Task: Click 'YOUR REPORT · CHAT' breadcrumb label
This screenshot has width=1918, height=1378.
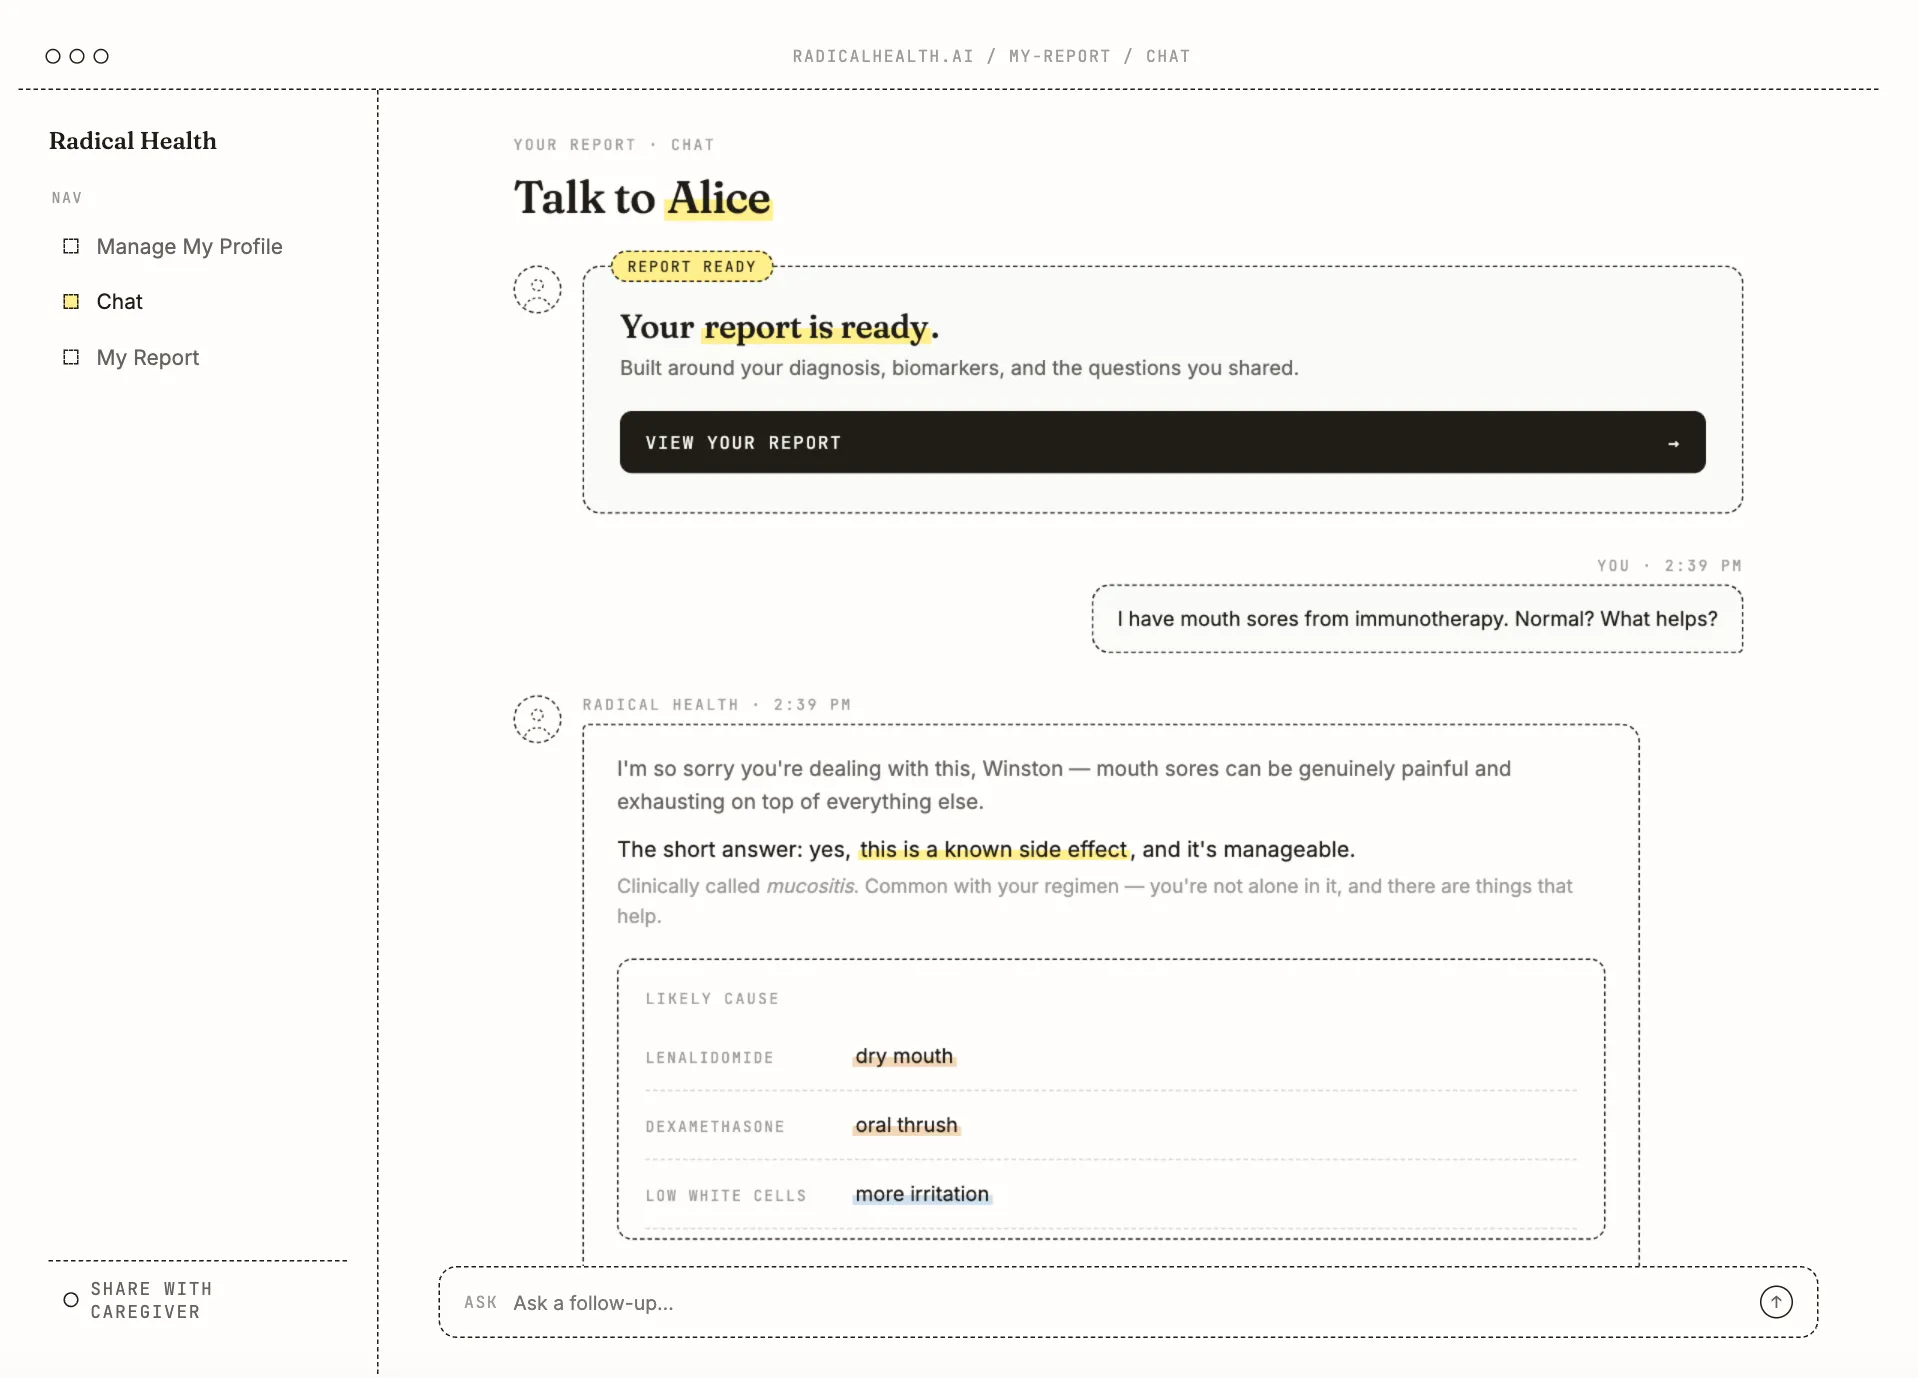Action: [x=614, y=145]
